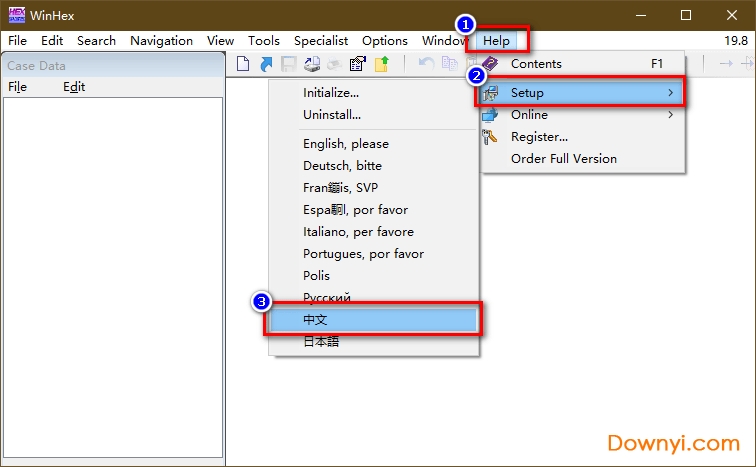Open the Specialist menu

pos(321,41)
